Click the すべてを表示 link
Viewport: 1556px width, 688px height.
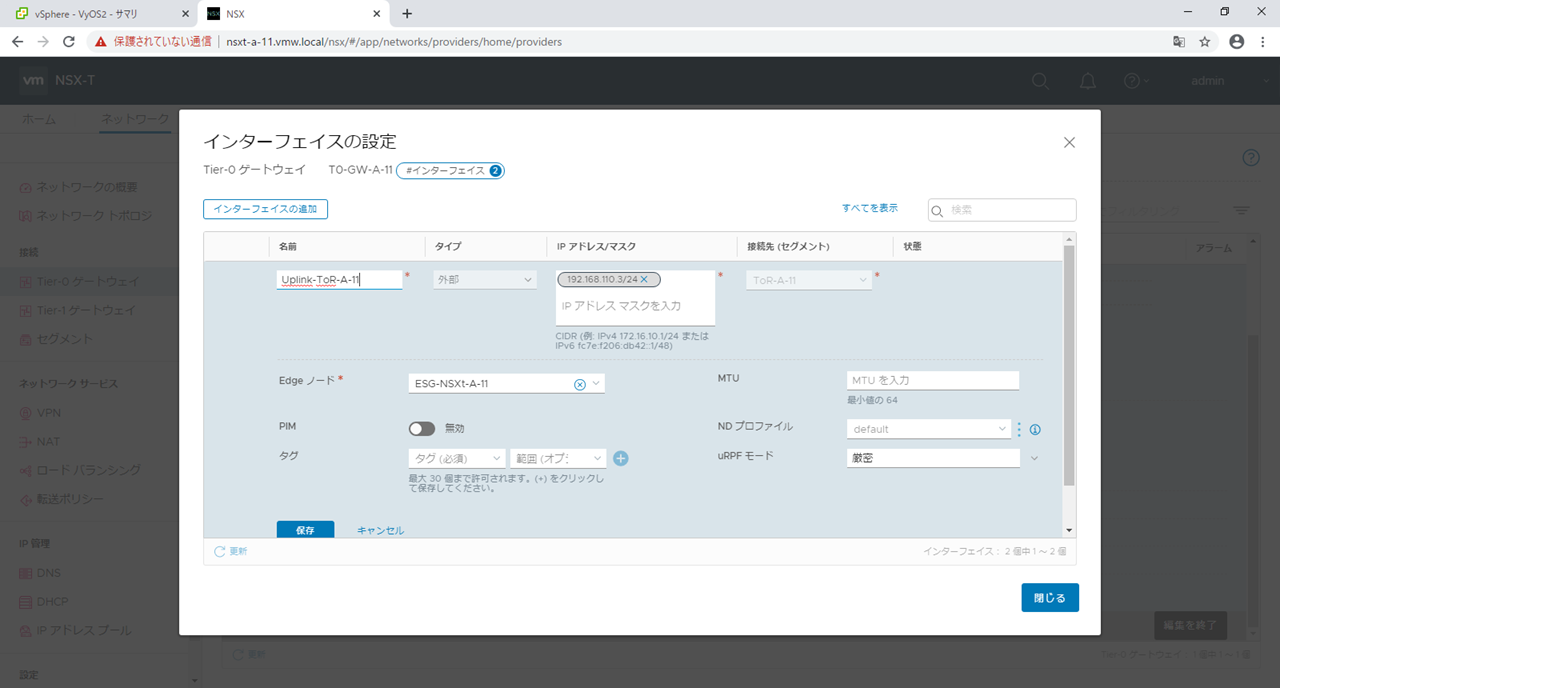click(869, 208)
